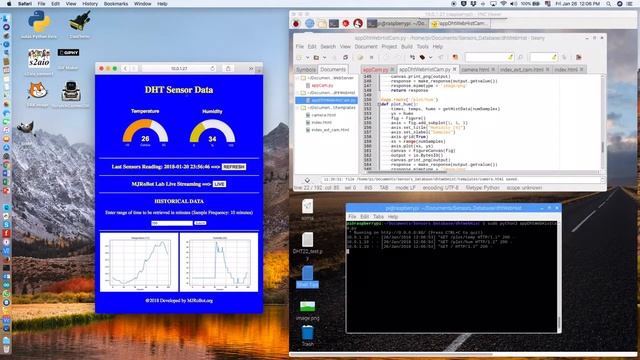
Task: Click the find magnifier icon in Geany toolbar
Action: [x=520, y=58]
